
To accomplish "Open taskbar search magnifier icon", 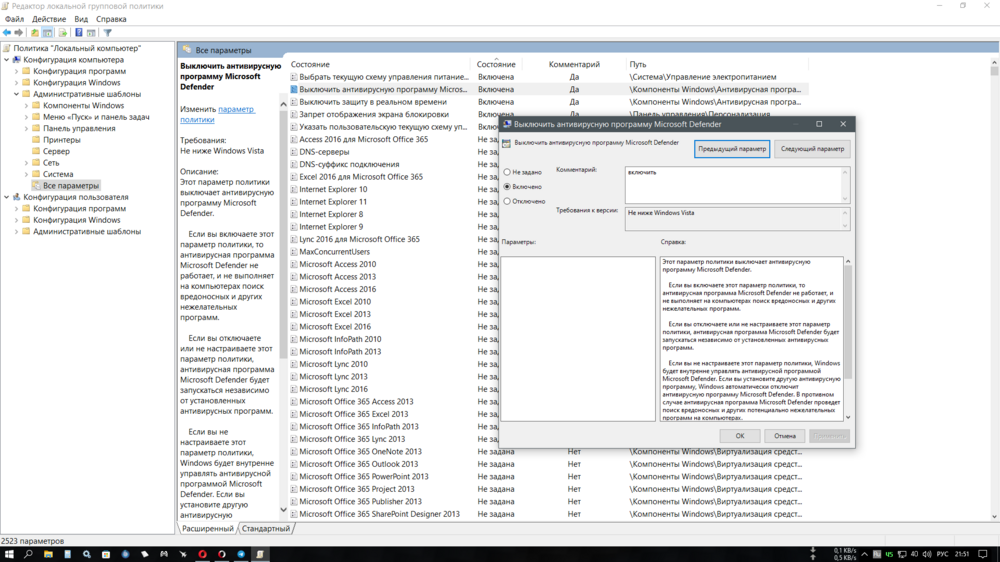I will coord(28,554).
